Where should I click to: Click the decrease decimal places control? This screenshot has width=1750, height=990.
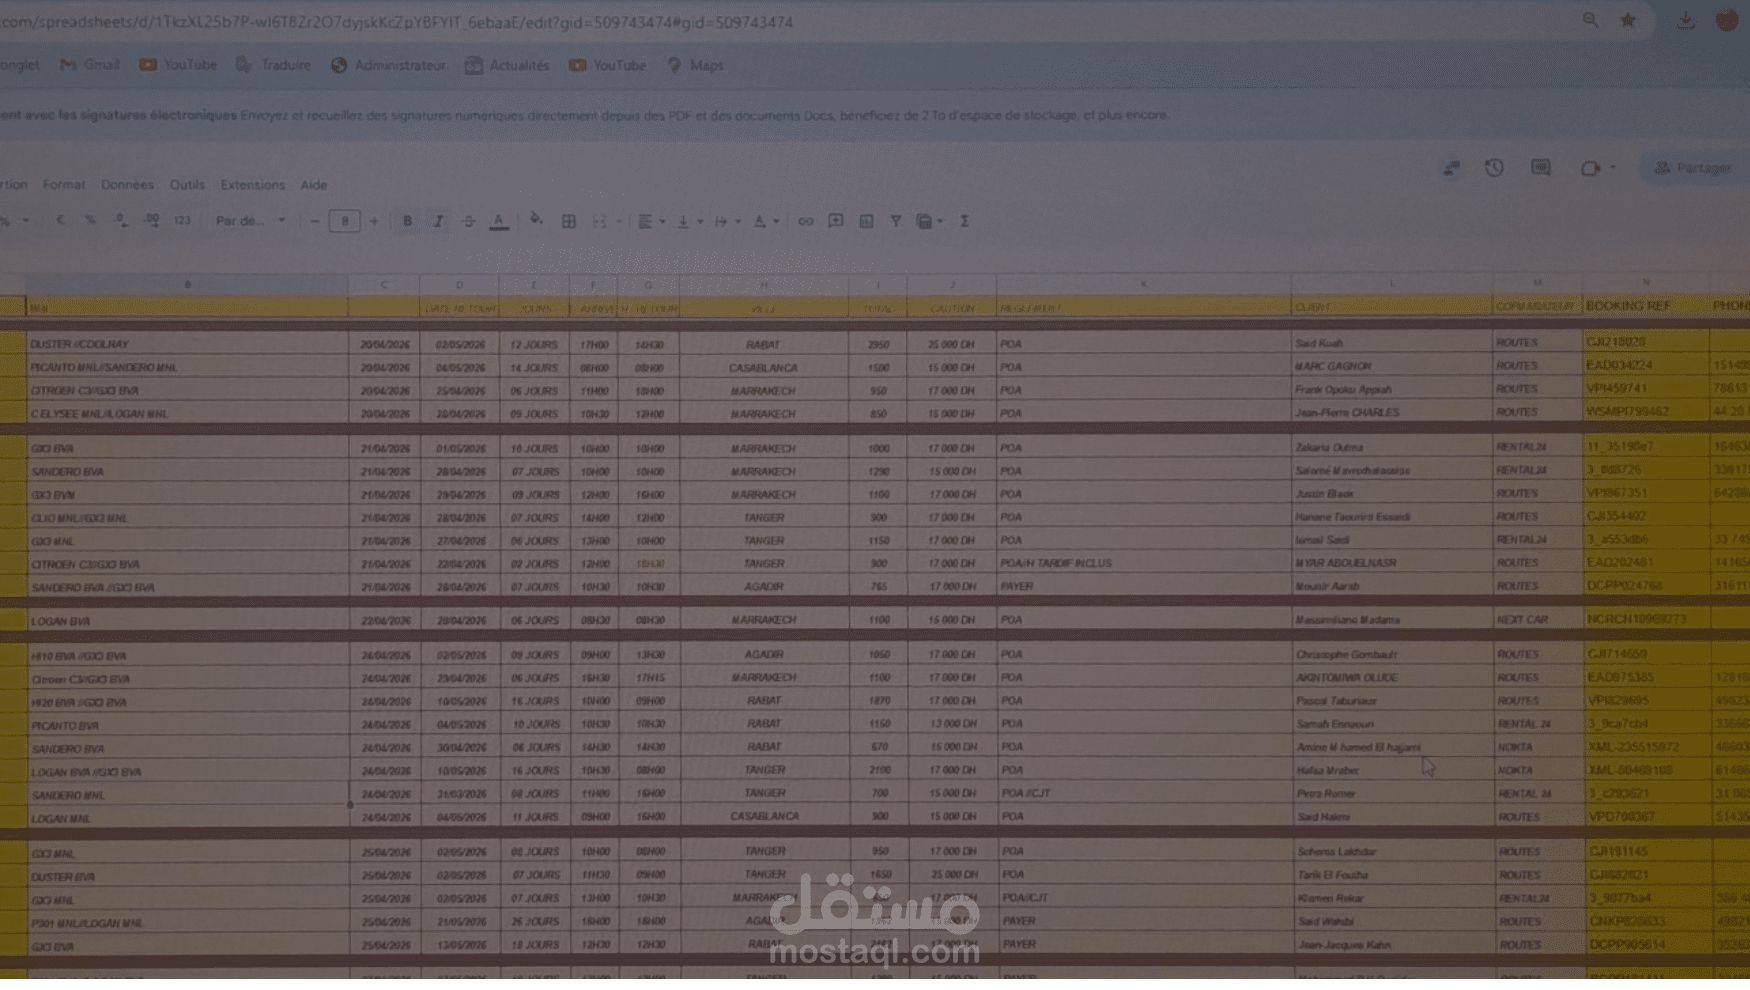coord(121,220)
